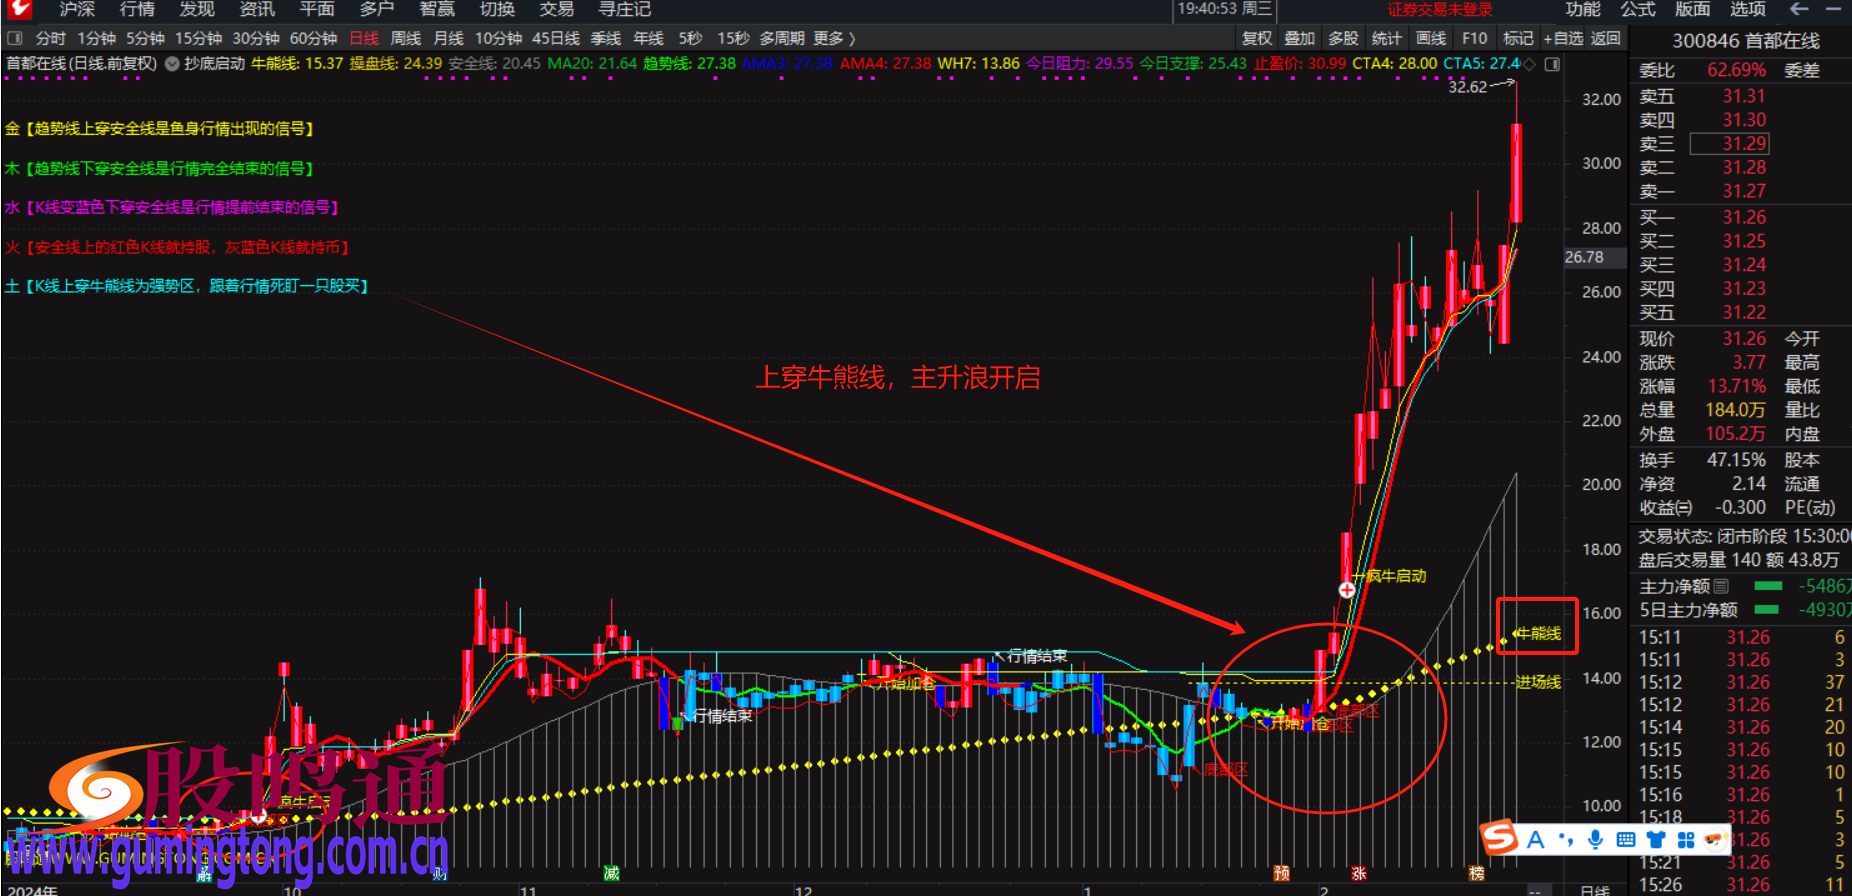Click the microphone voice input icon
This screenshot has height=896, width=1852.
point(1595,840)
